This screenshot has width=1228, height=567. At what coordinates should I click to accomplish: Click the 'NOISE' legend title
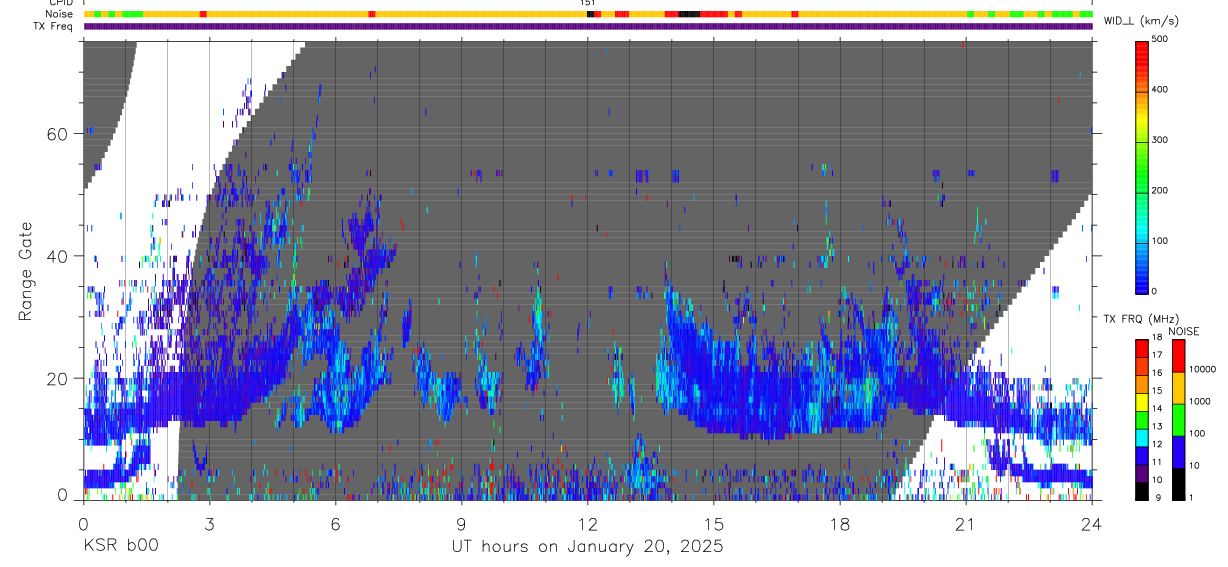[1183, 331]
